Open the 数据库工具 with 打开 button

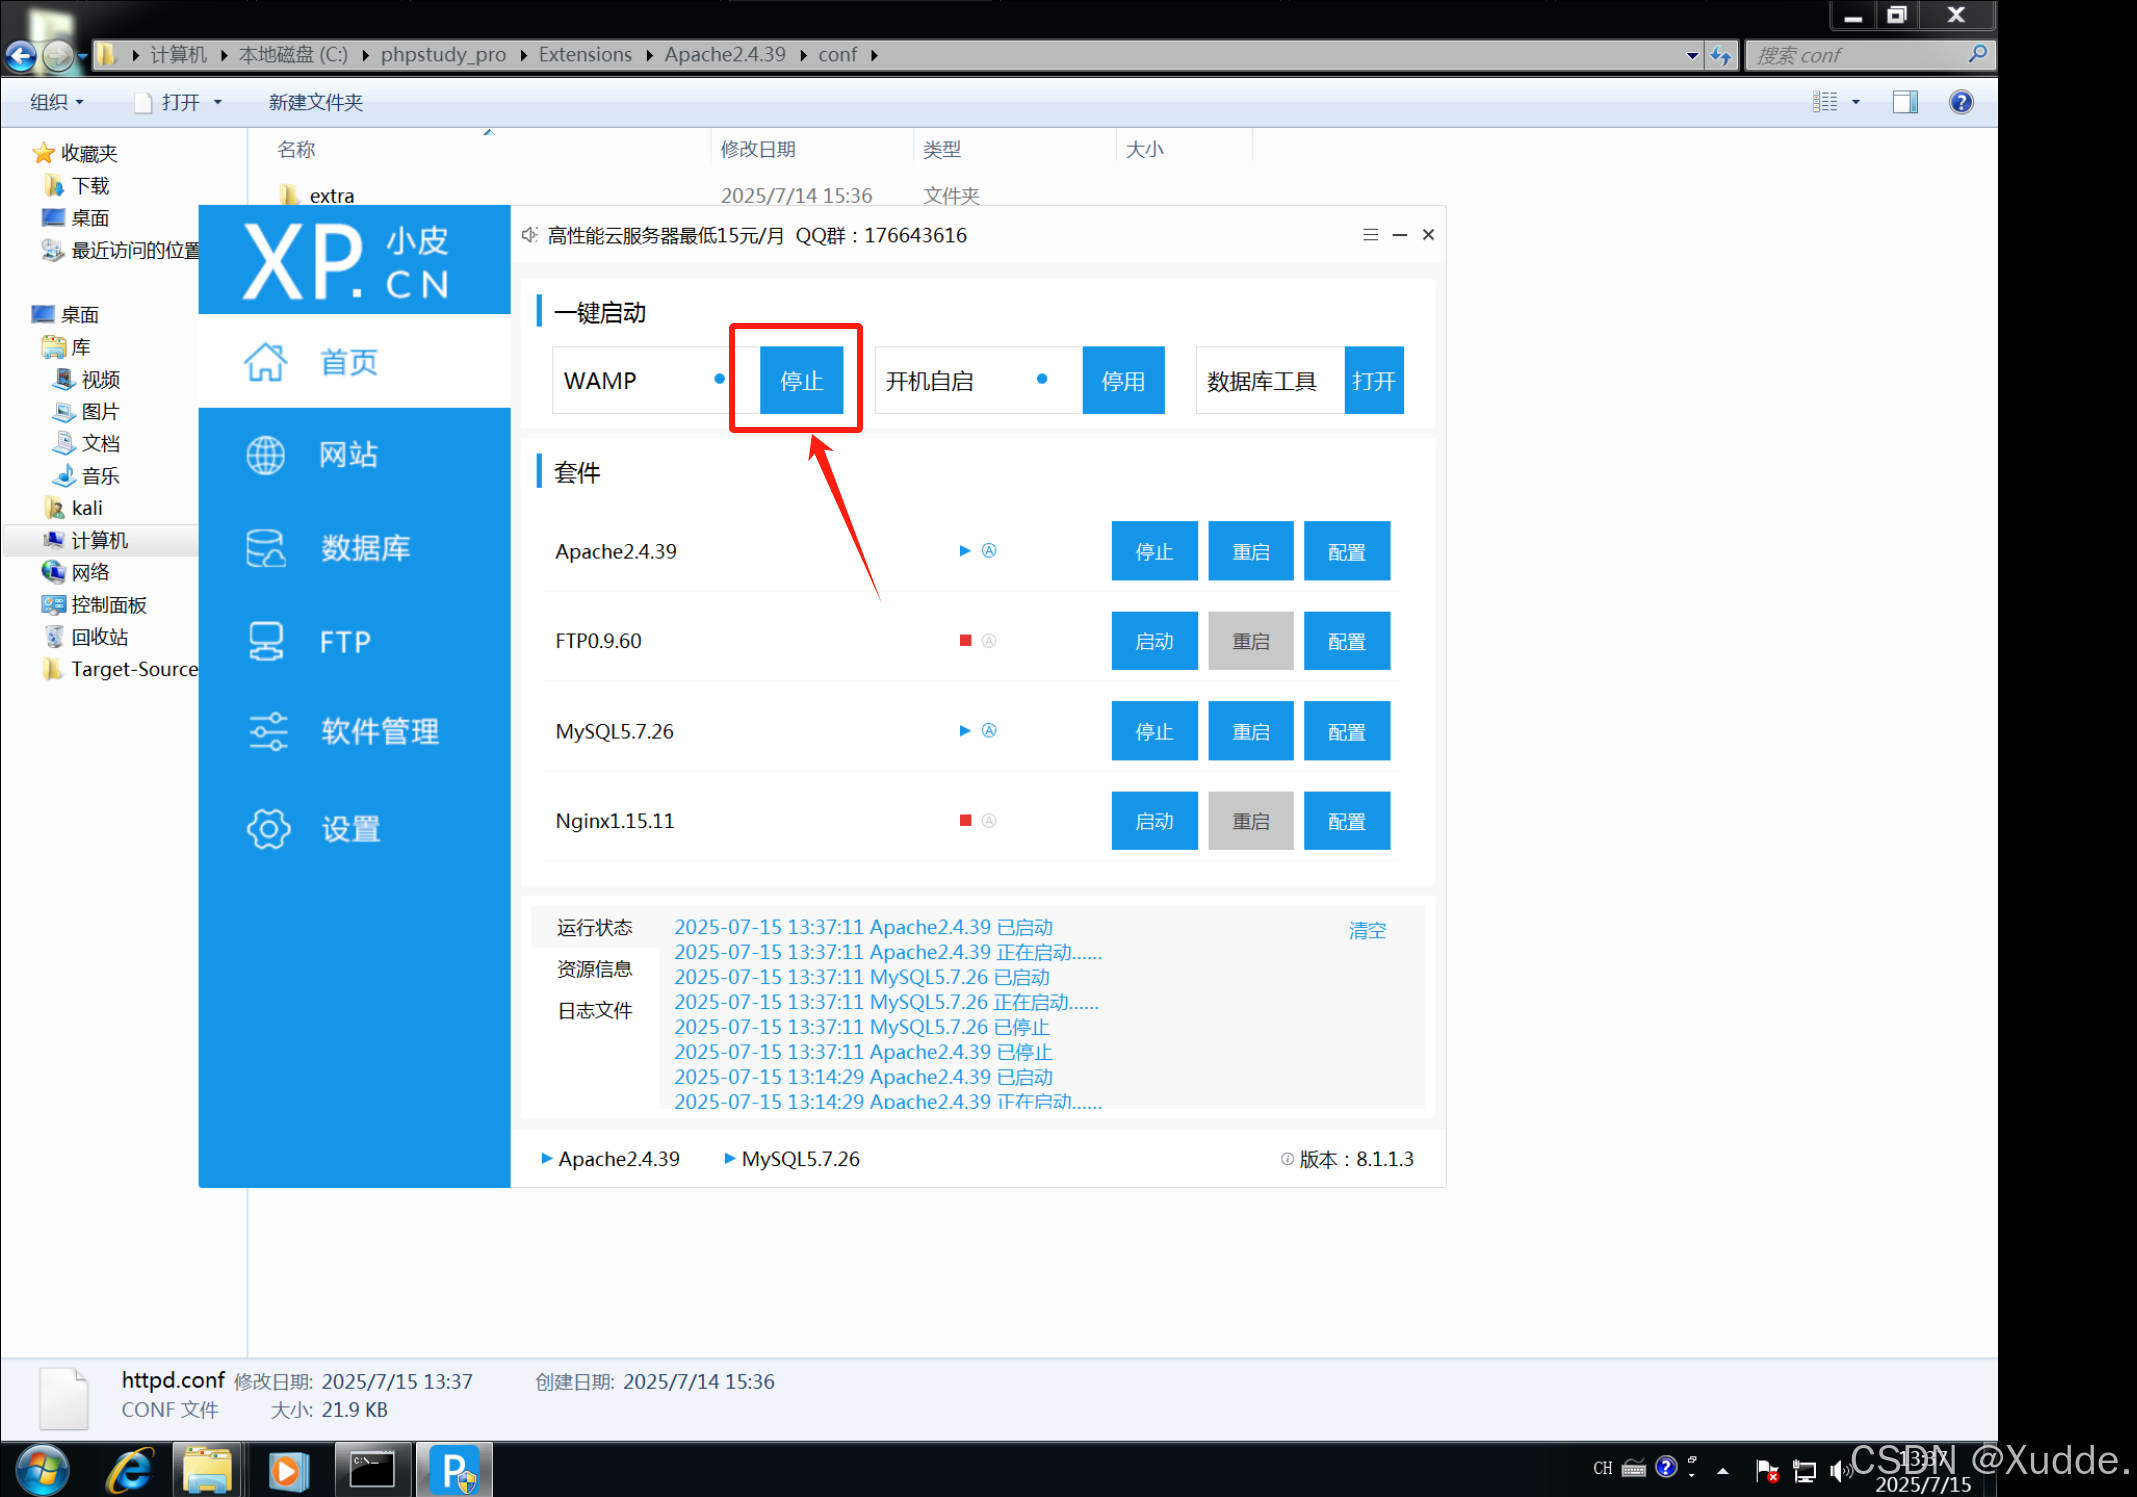1373,380
